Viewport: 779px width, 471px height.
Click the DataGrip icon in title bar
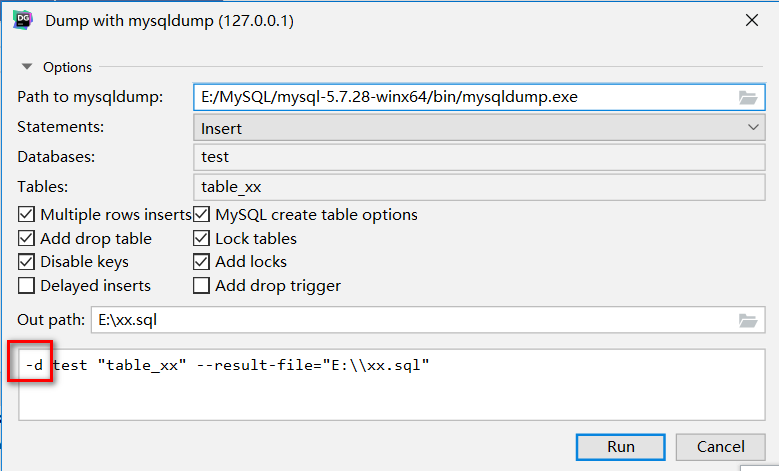pyautogui.click(x=20, y=20)
